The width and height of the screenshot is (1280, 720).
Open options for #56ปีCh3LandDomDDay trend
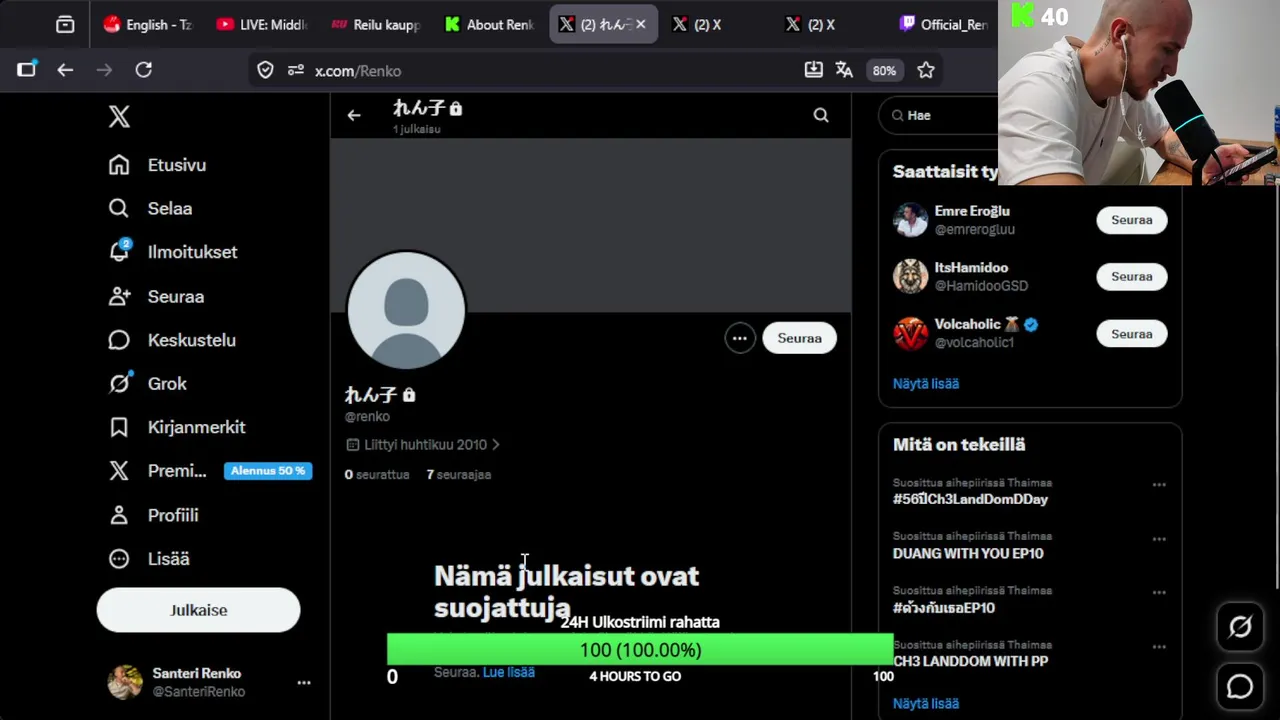coord(1159,485)
